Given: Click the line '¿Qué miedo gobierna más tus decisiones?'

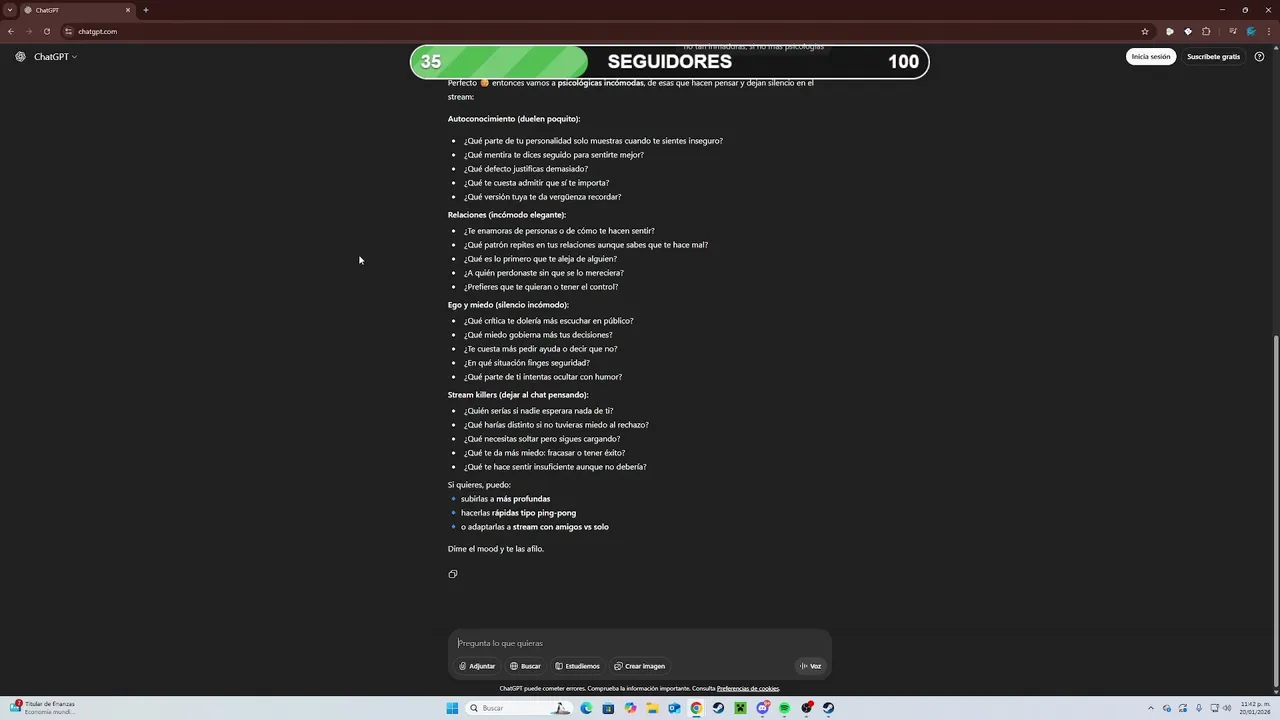Looking at the screenshot, I should click(538, 335).
